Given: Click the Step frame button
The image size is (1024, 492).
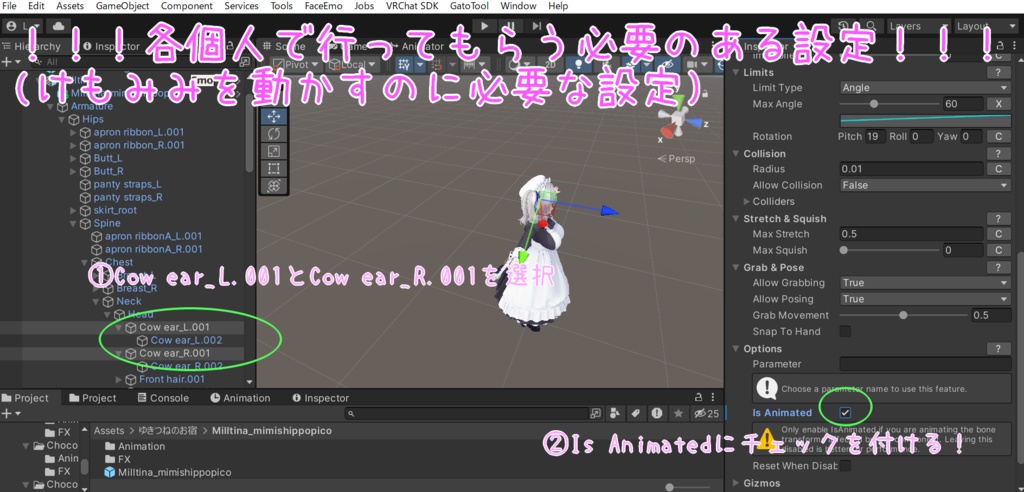Looking at the screenshot, I should coord(536,26).
